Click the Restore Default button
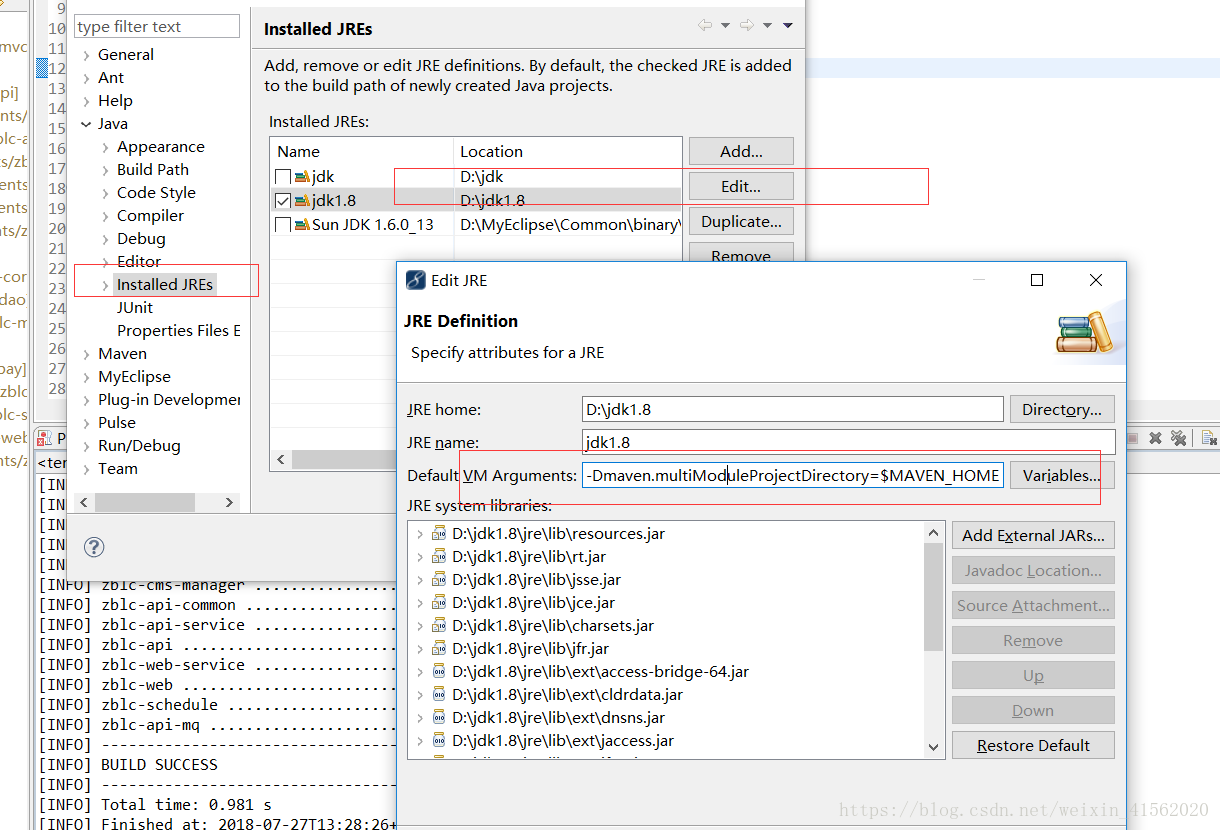The height and width of the screenshot is (830, 1220). pyautogui.click(x=1033, y=746)
